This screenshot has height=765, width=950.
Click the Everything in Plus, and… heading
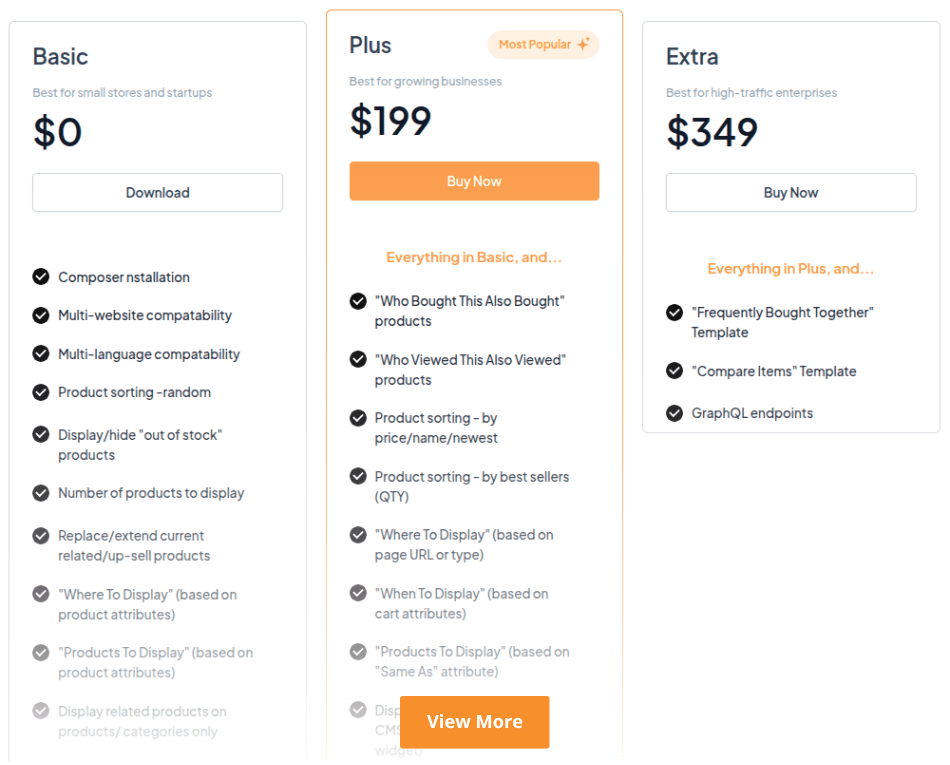790,269
